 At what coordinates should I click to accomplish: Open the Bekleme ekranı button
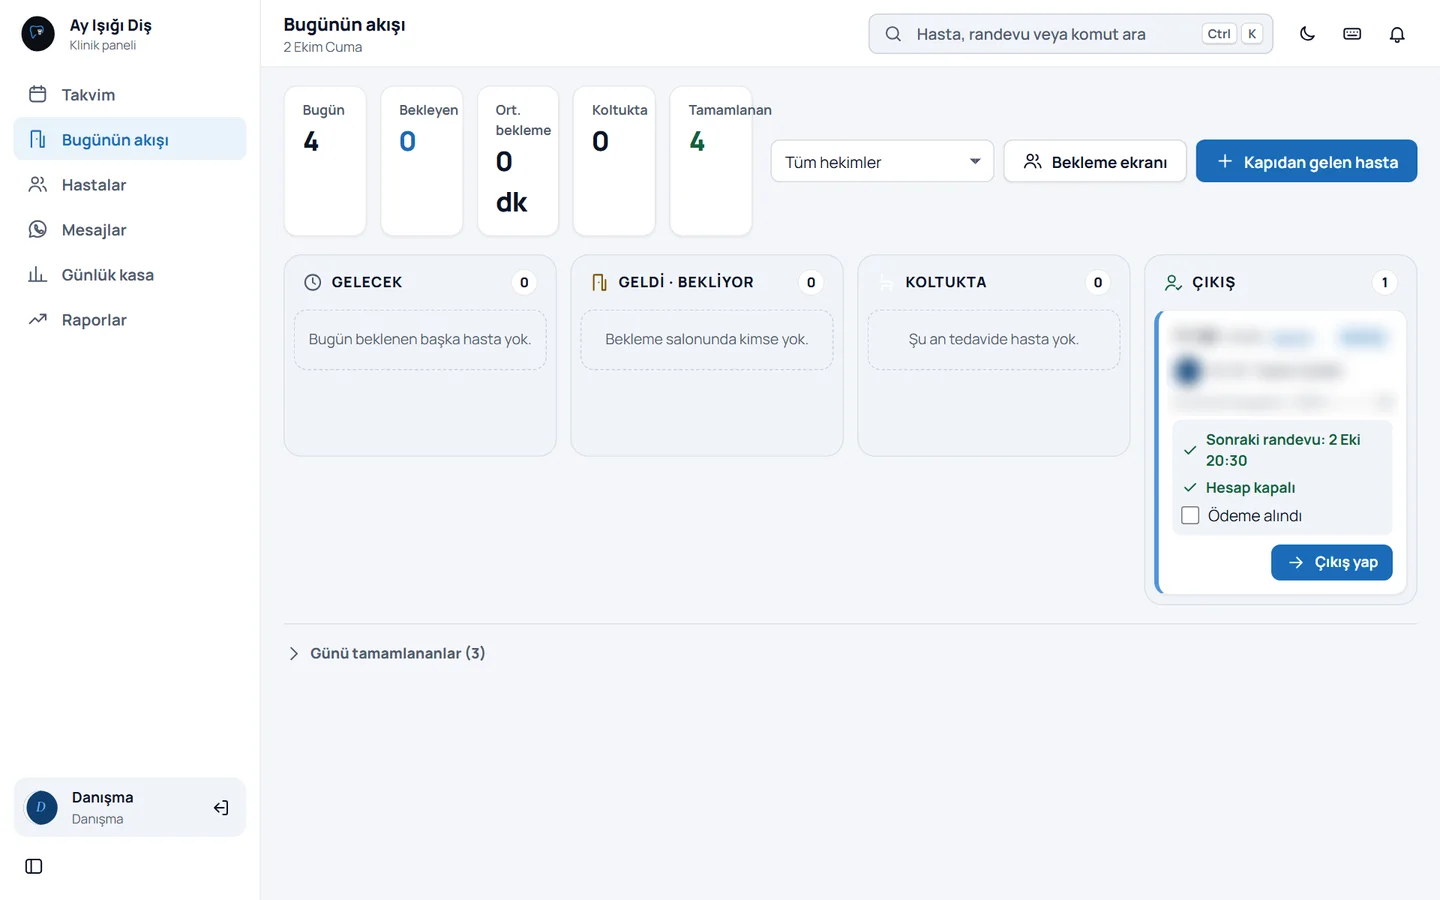(x=1095, y=161)
